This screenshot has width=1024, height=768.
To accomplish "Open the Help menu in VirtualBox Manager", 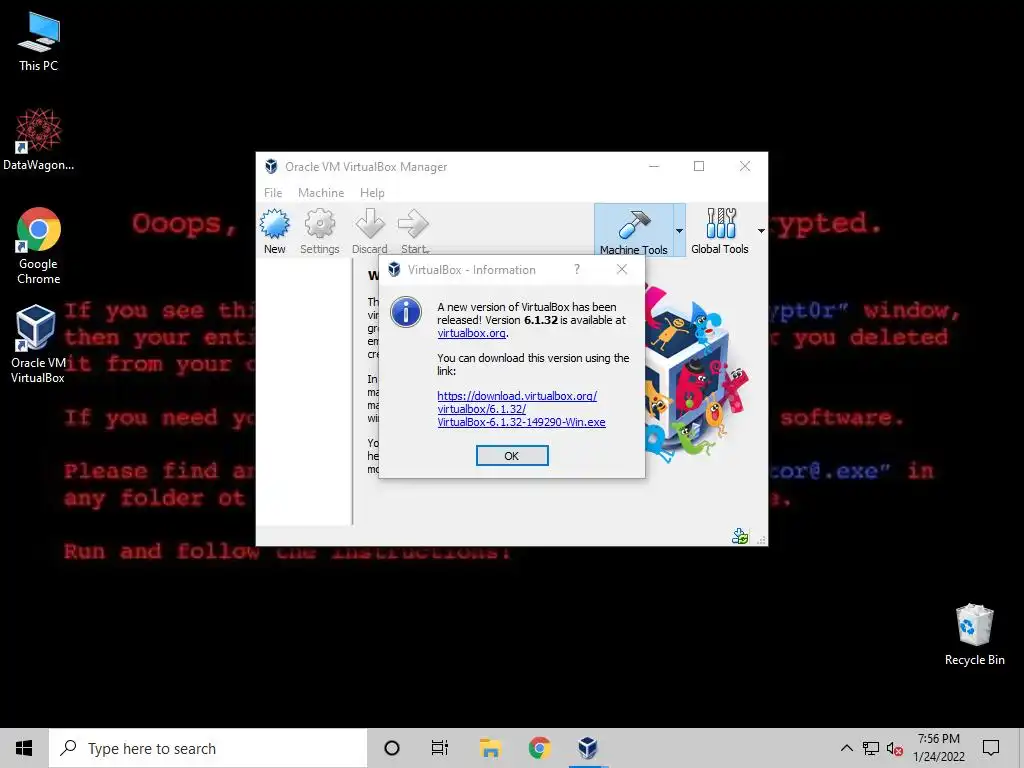I will click(x=372, y=193).
